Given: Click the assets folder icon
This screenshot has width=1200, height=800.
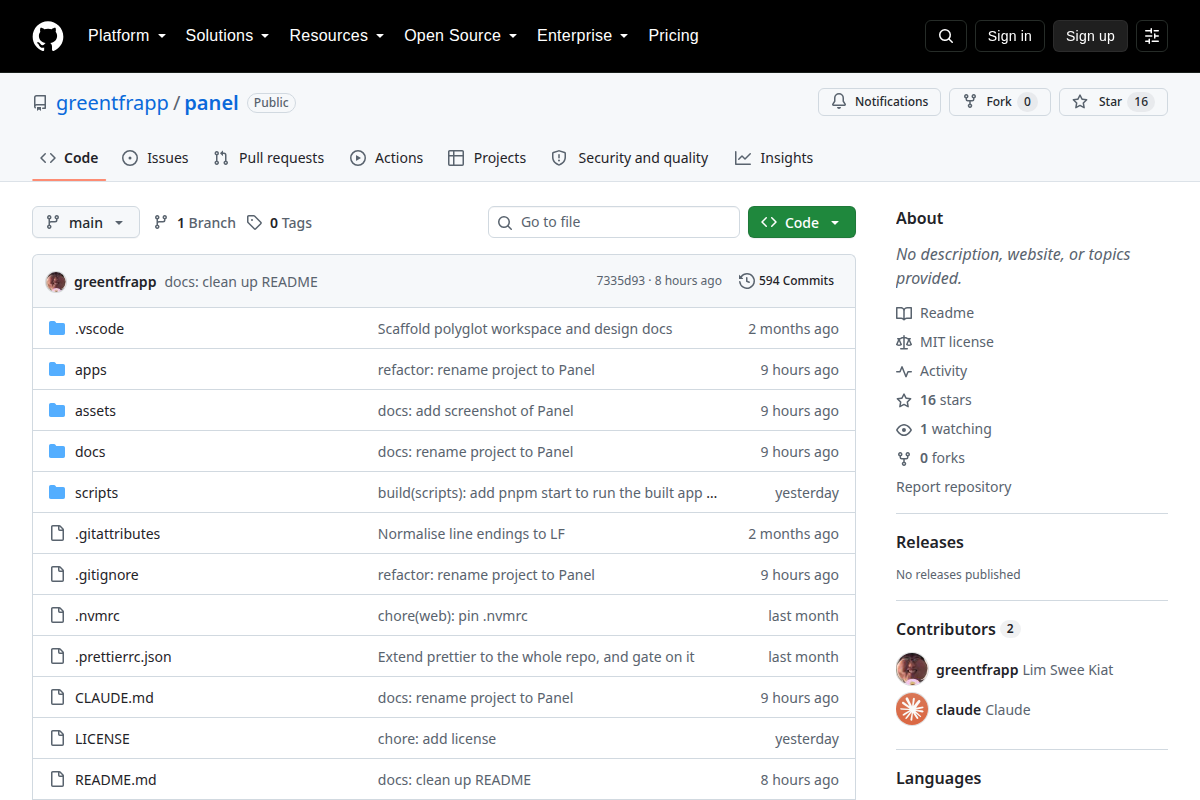Looking at the screenshot, I should (57, 411).
